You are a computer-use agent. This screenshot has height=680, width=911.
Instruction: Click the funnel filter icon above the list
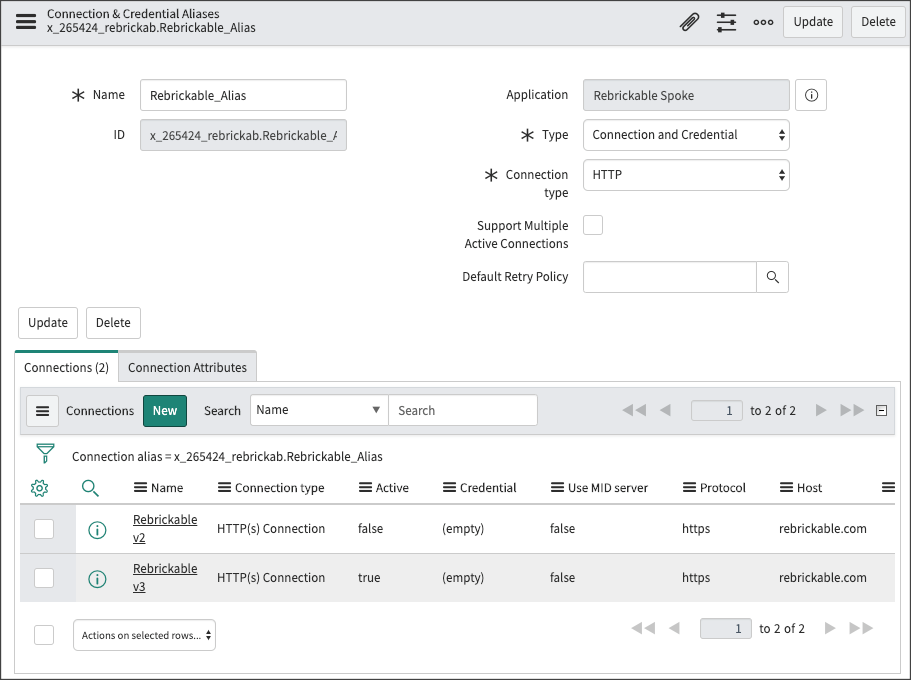(46, 453)
